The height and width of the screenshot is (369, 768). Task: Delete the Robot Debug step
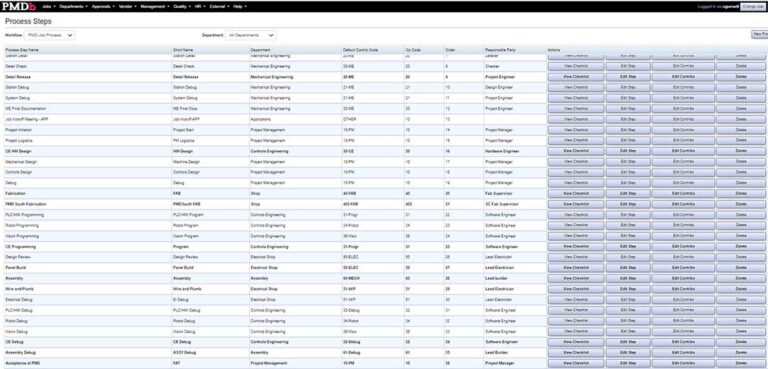click(741, 320)
